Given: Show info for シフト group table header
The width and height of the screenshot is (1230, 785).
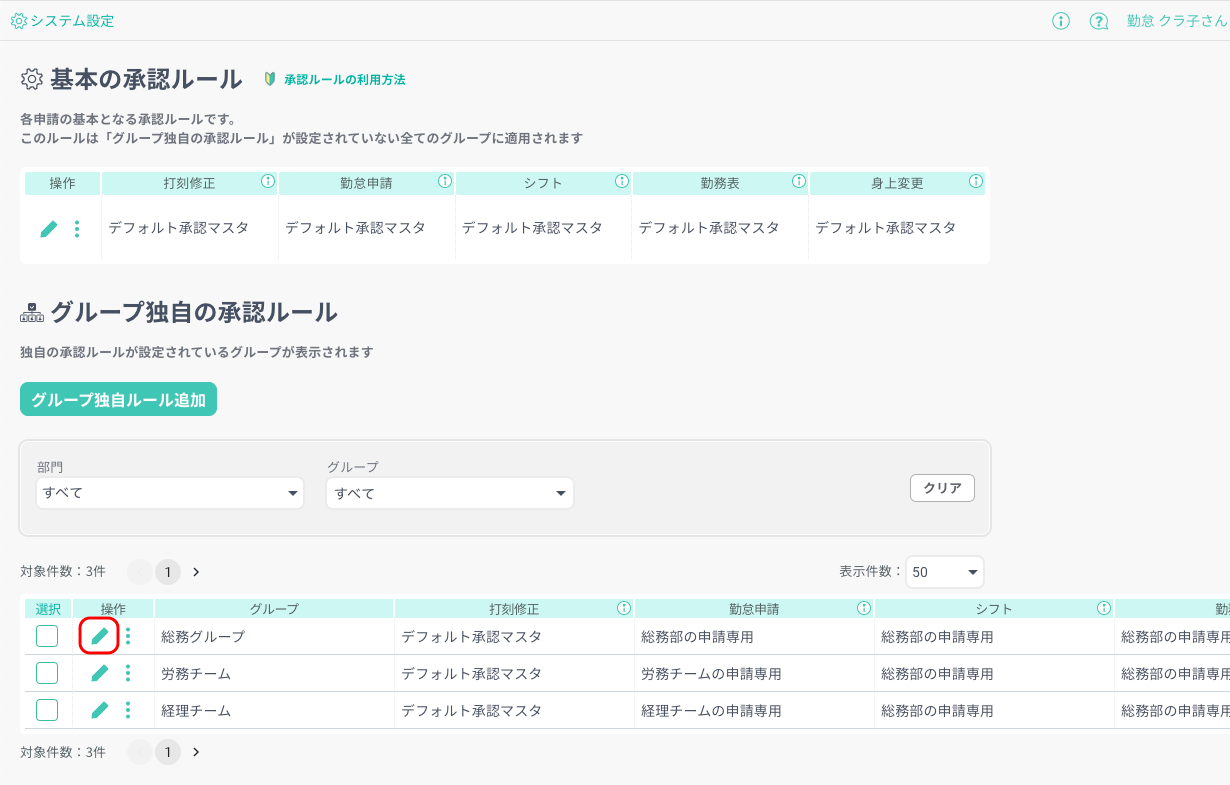Looking at the screenshot, I should point(1104,608).
